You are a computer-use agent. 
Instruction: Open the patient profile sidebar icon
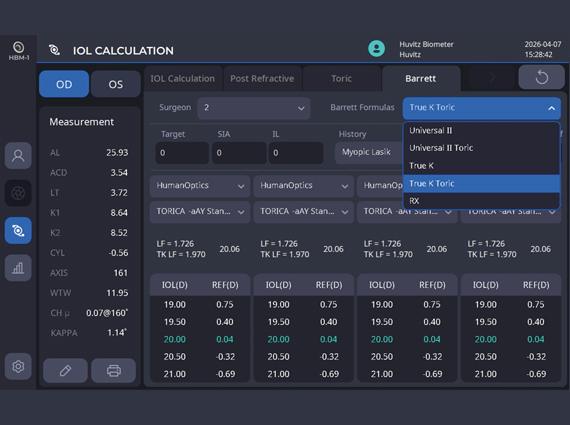[18, 156]
